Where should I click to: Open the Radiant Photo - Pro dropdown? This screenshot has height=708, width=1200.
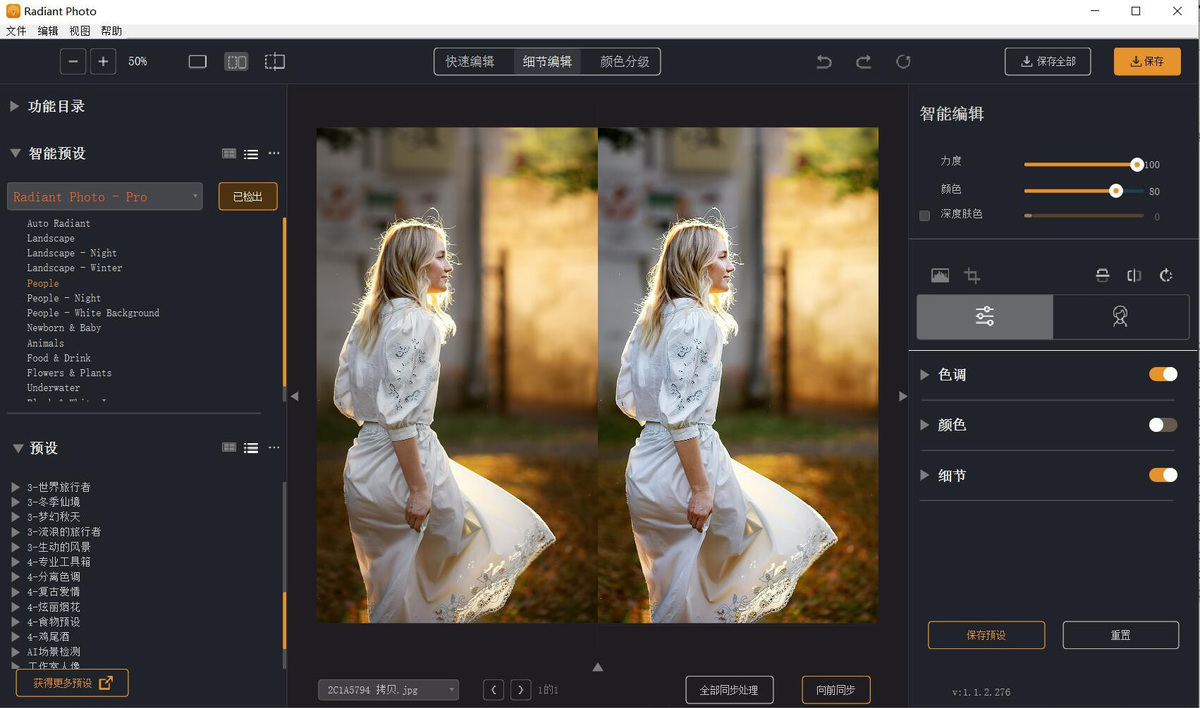point(105,196)
